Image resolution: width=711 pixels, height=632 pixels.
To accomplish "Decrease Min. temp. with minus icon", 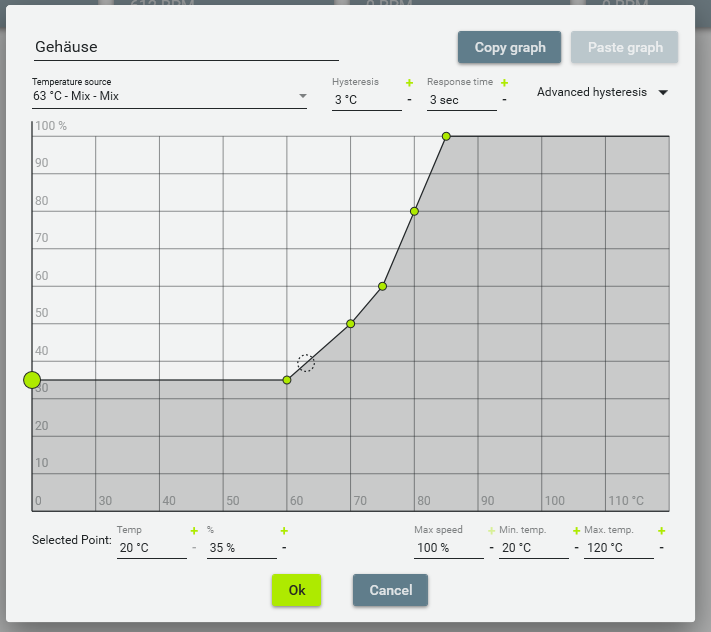I will click(x=576, y=548).
